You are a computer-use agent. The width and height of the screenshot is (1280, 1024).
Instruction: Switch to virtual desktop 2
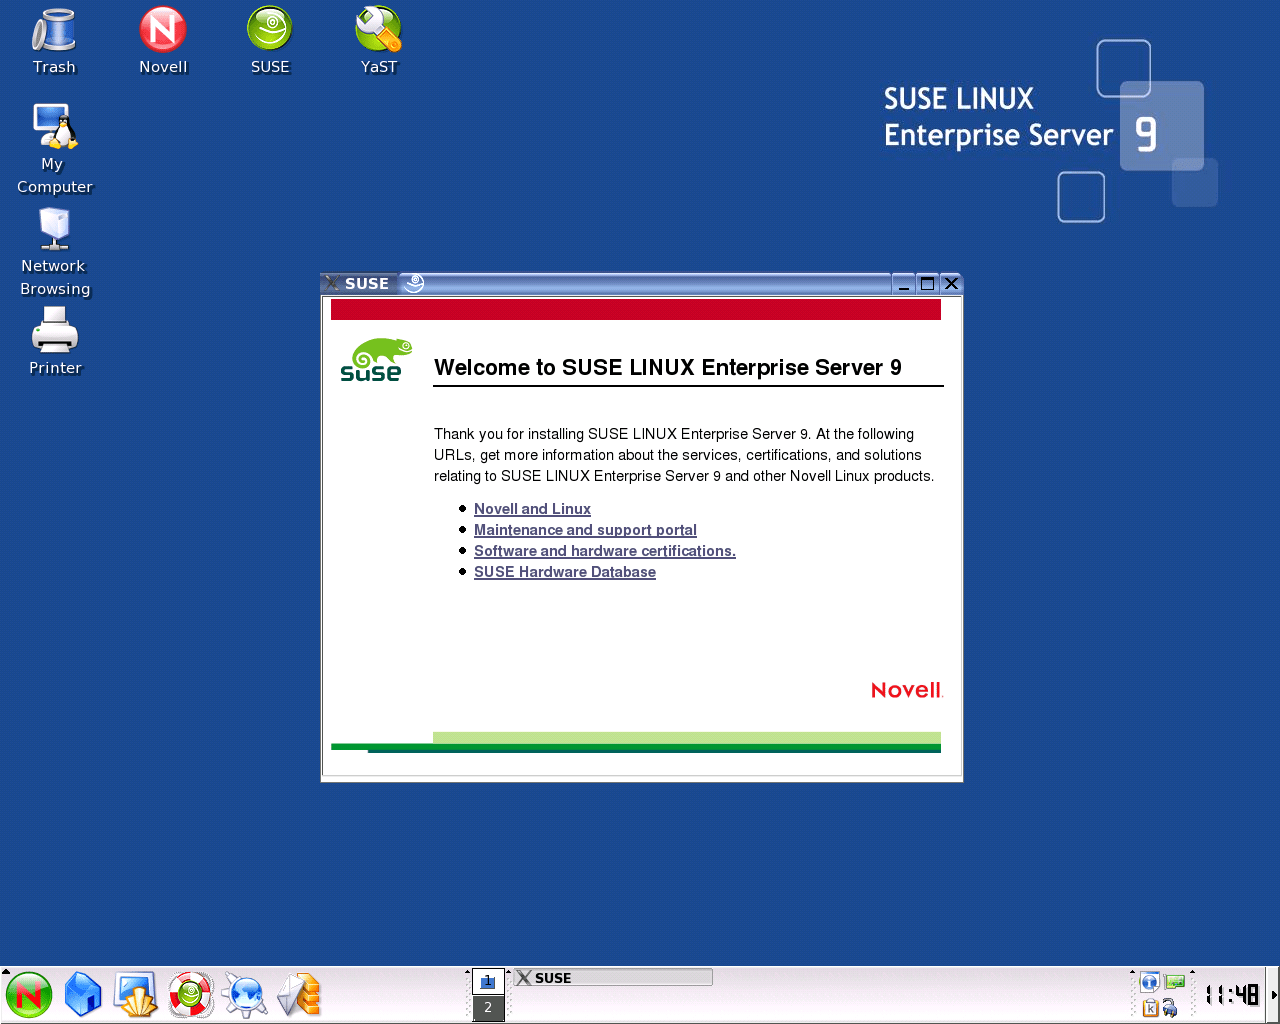click(488, 1008)
